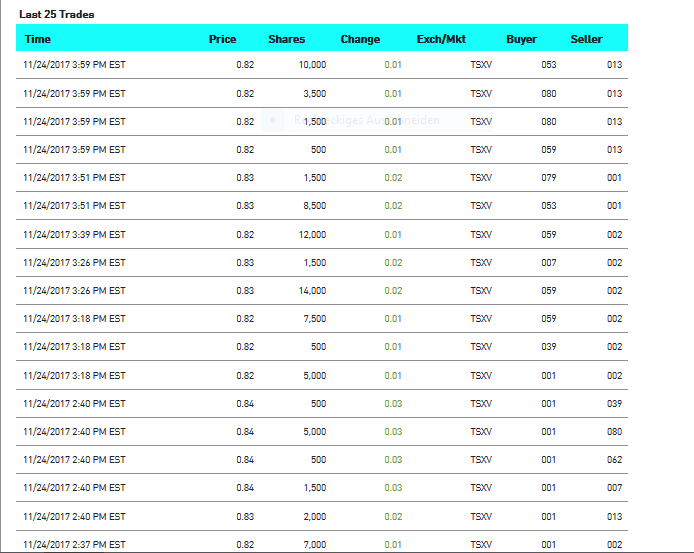Click time cell of the 7,500-share trade
The image size is (694, 553).
[x=74, y=319]
